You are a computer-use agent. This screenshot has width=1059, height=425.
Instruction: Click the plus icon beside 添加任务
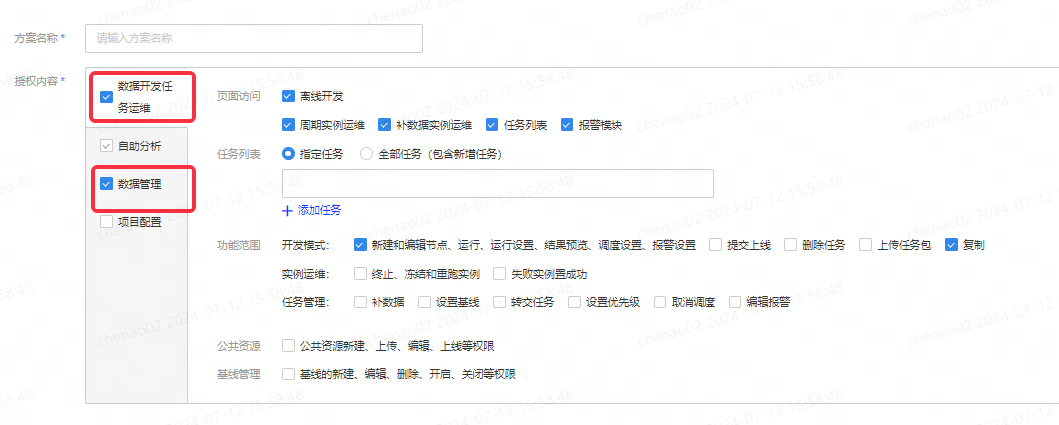point(286,210)
